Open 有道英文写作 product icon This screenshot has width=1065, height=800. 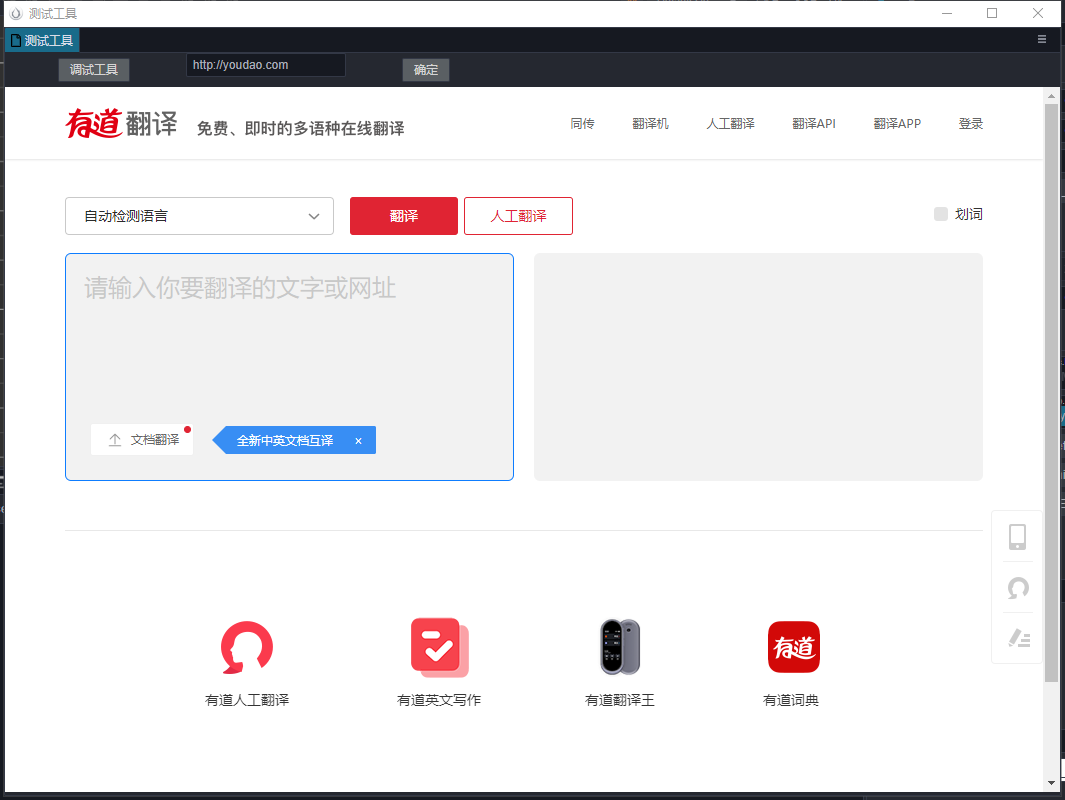click(439, 647)
